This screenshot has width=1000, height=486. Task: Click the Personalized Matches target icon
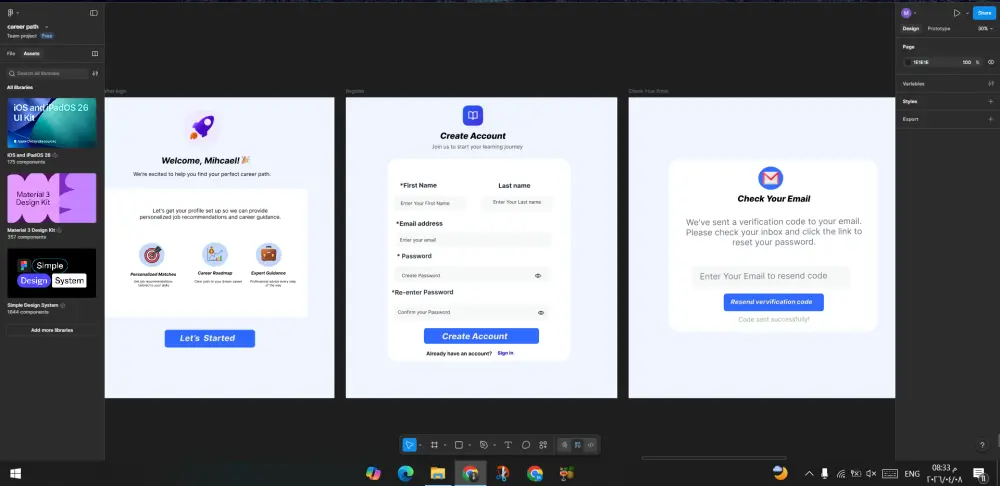152,254
